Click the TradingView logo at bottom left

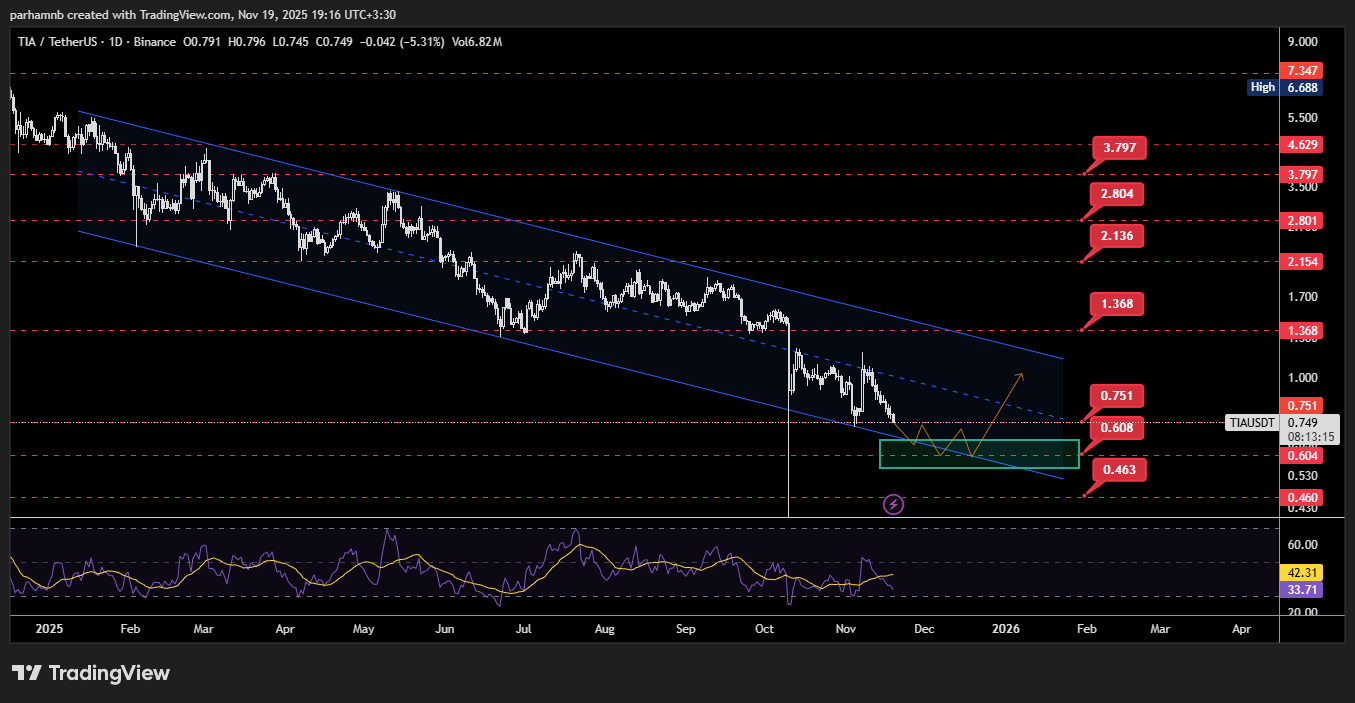pos(91,673)
